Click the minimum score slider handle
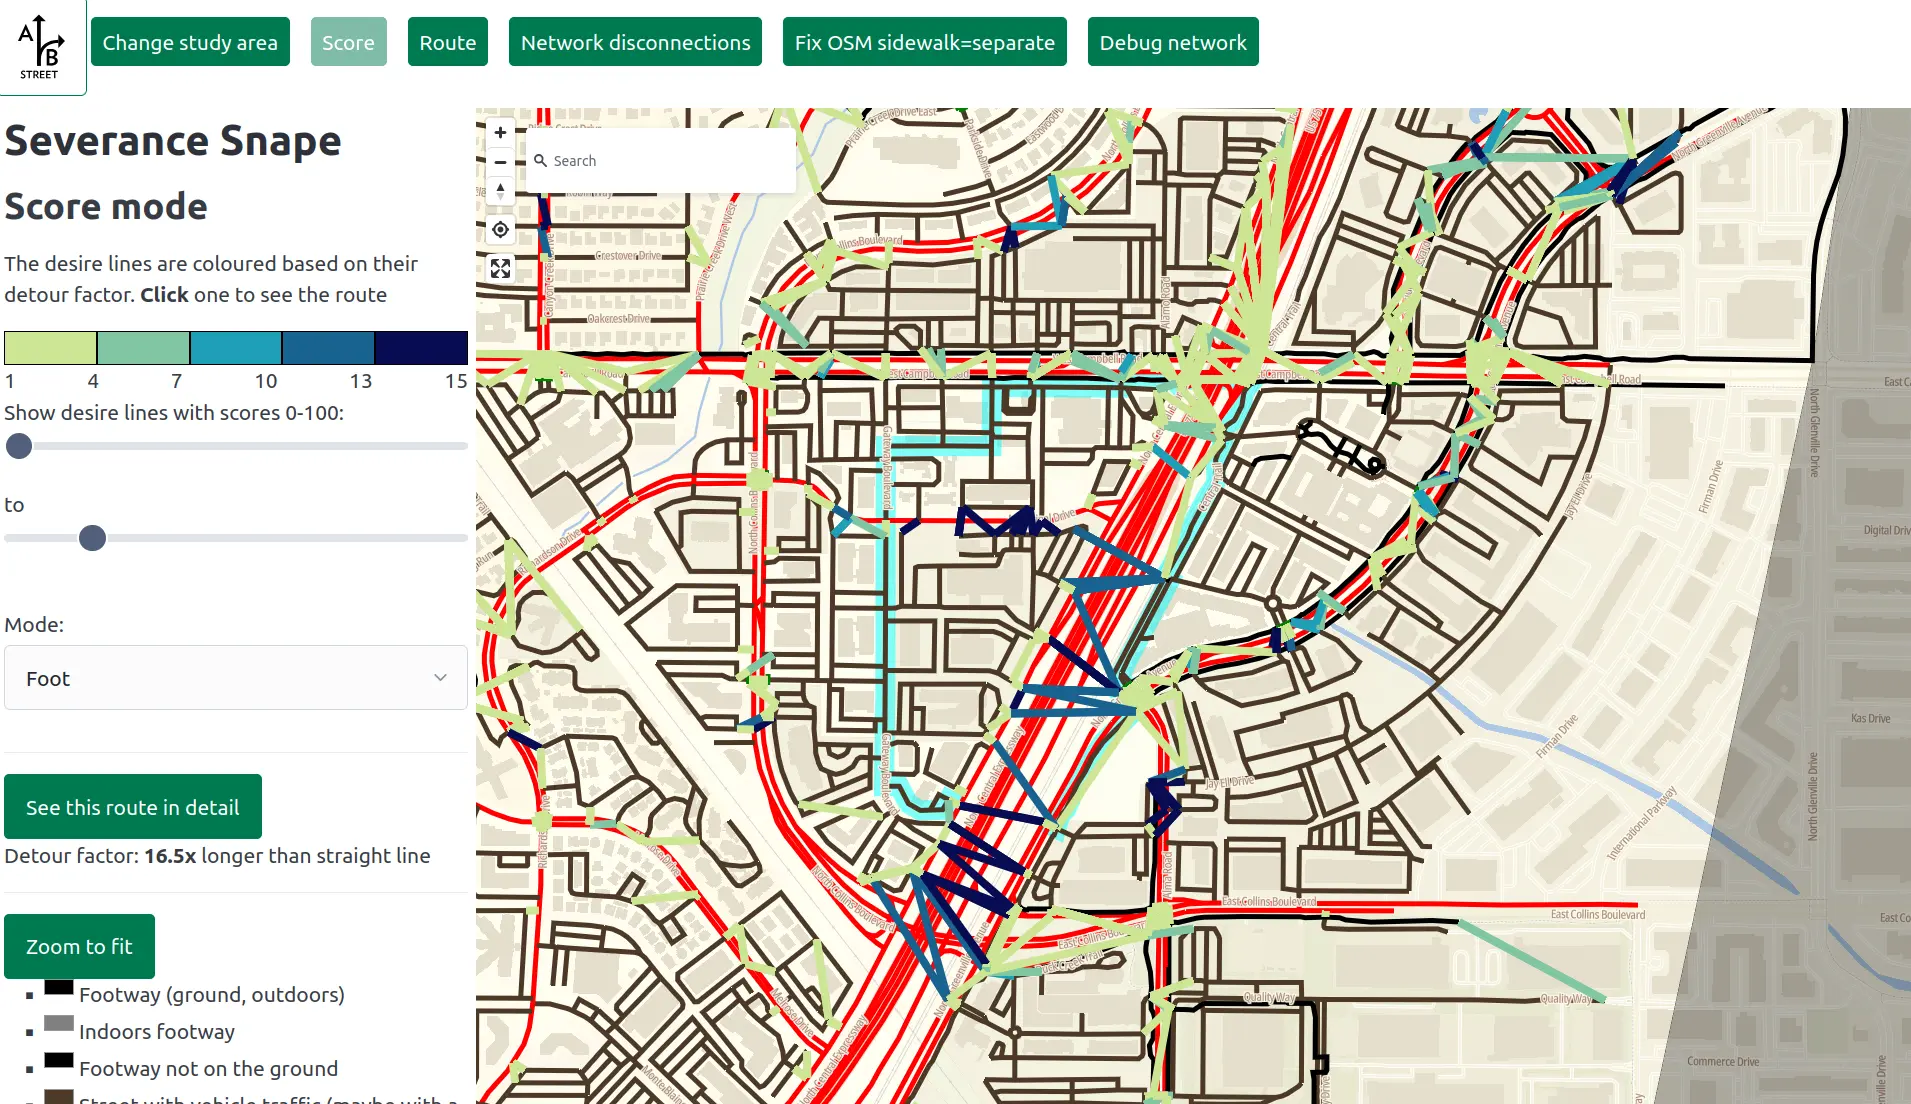Image resolution: width=1911 pixels, height=1104 pixels. click(x=19, y=446)
